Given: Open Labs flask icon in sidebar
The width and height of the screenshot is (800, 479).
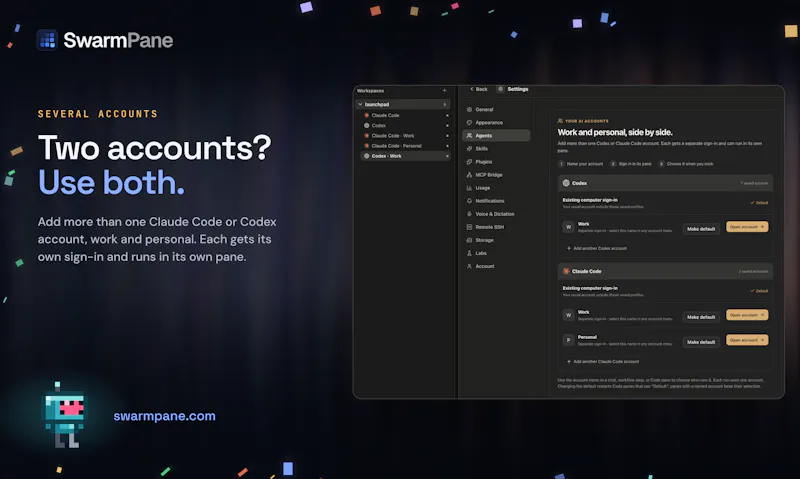Looking at the screenshot, I should pyautogui.click(x=469, y=253).
